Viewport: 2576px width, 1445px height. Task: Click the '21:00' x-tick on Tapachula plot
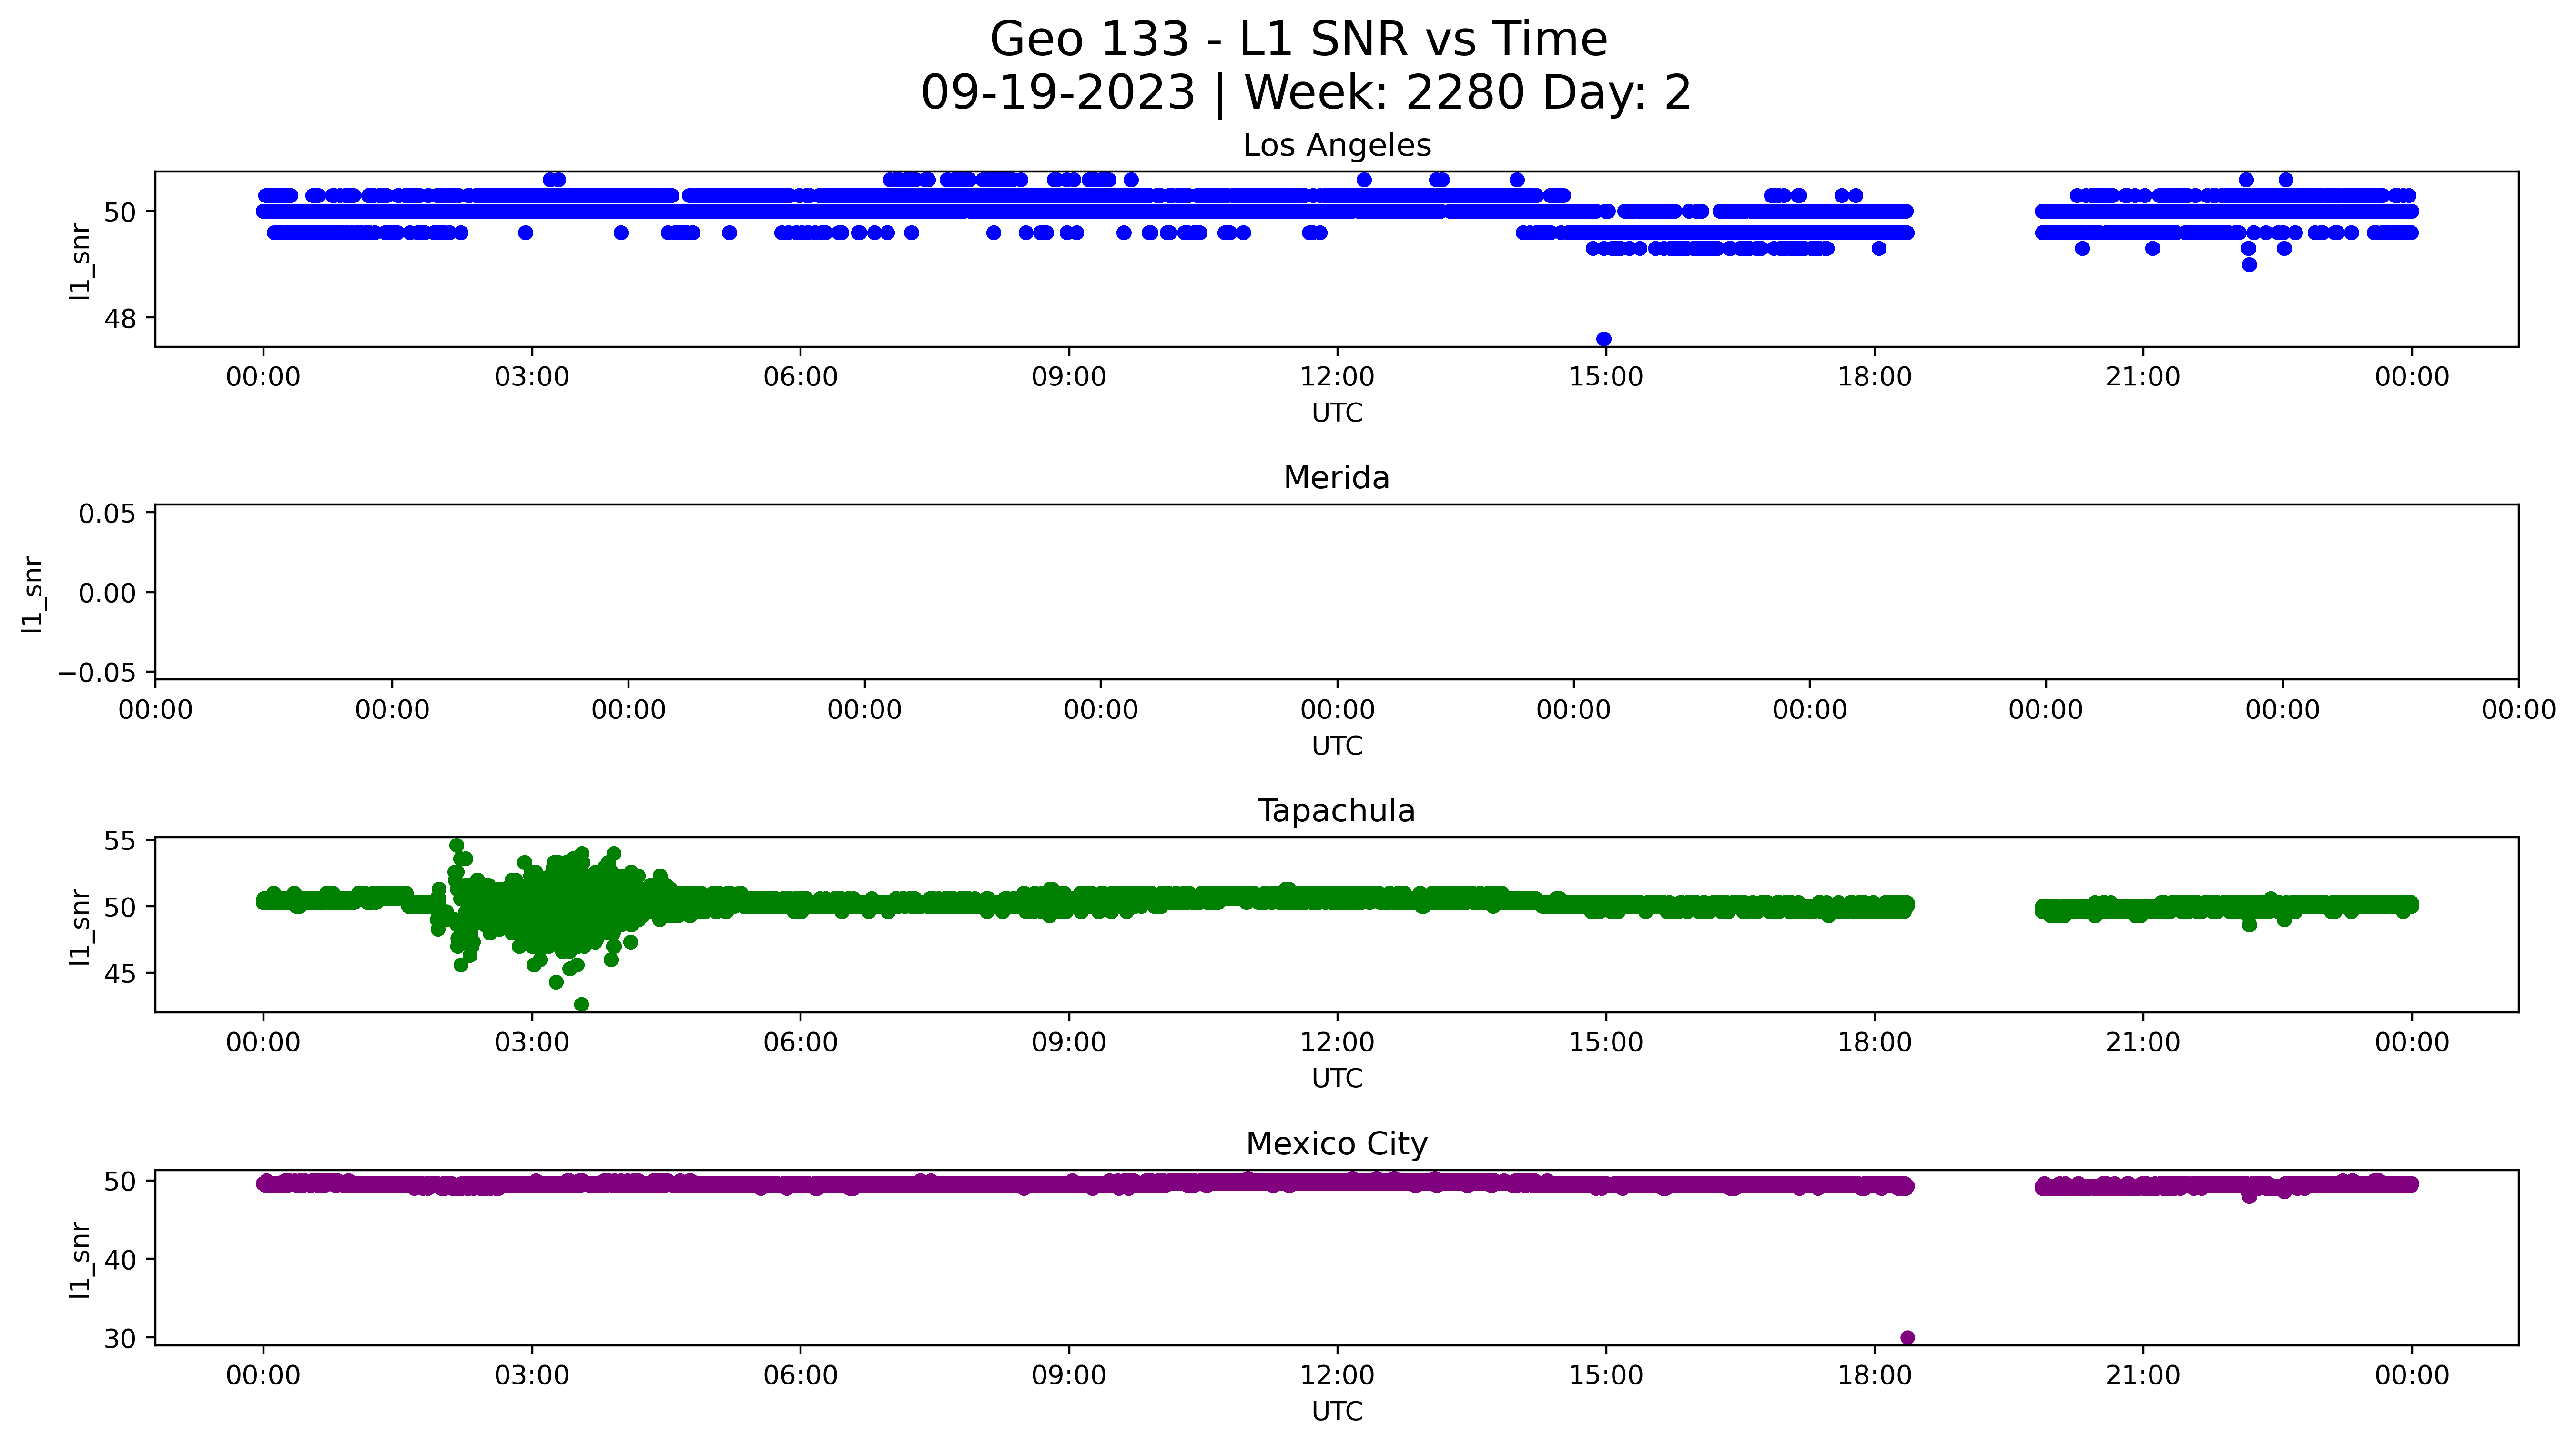pos(2143,1043)
